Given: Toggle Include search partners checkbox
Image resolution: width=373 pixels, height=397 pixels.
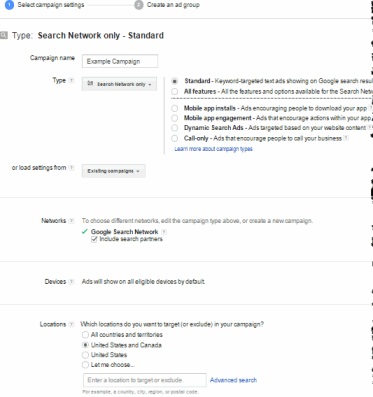Looking at the screenshot, I should [x=94, y=239].
